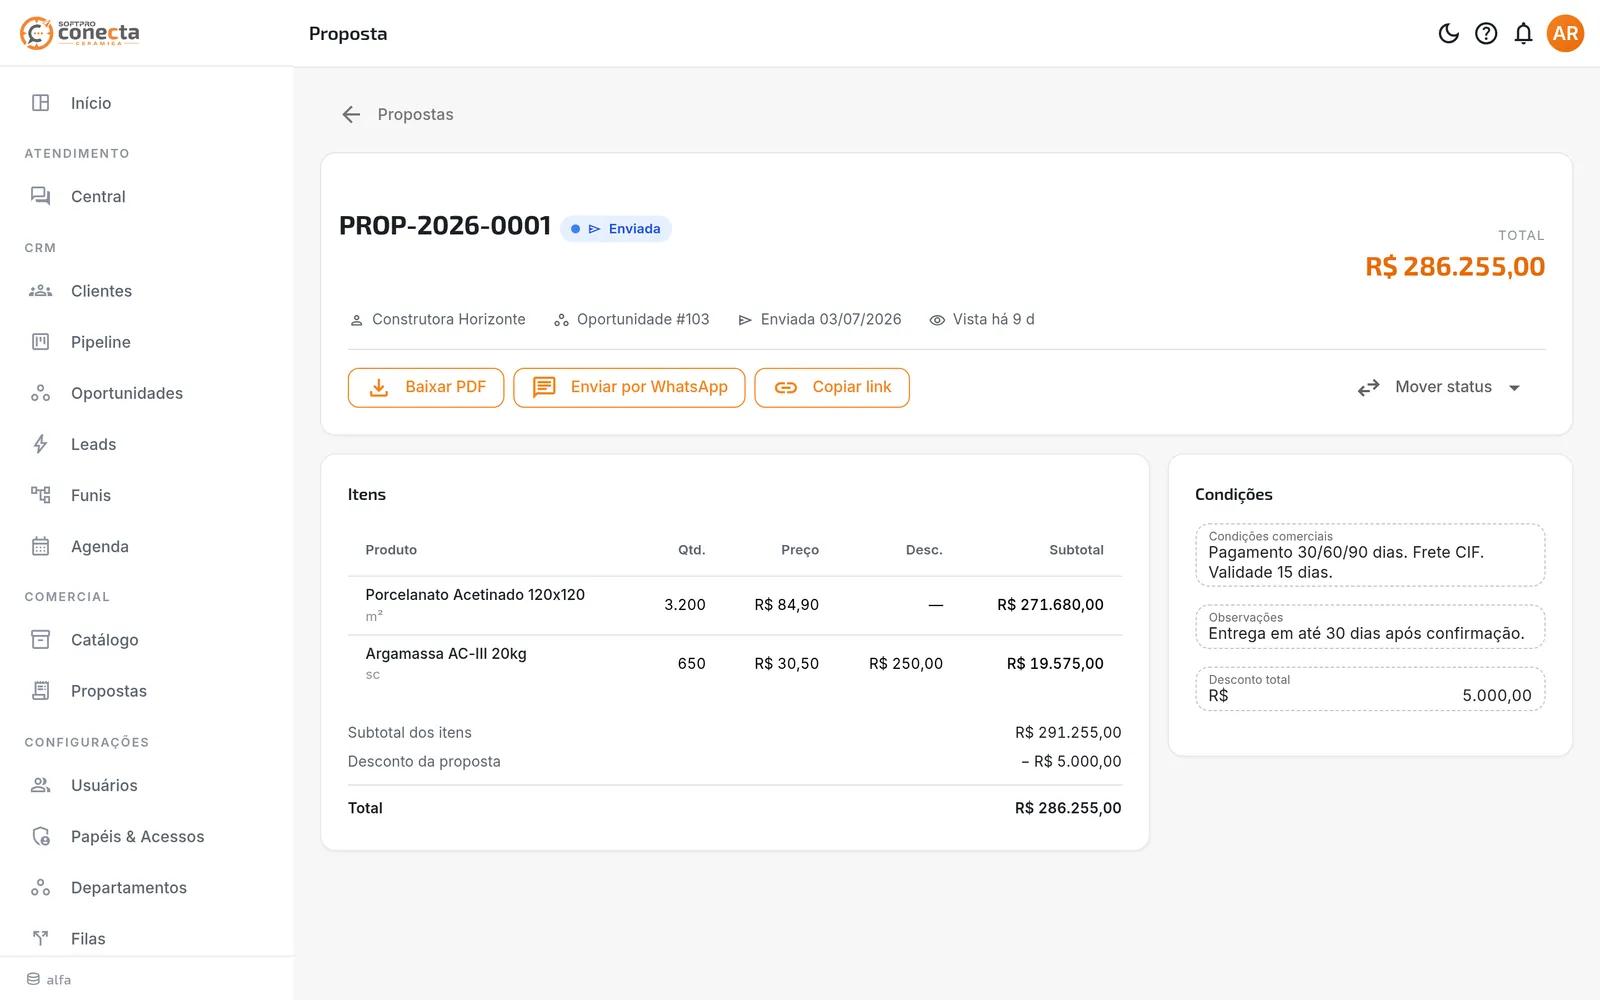This screenshot has width=1600, height=1000.
Task: Click the 3.200 quantity cell
Action: point(685,605)
